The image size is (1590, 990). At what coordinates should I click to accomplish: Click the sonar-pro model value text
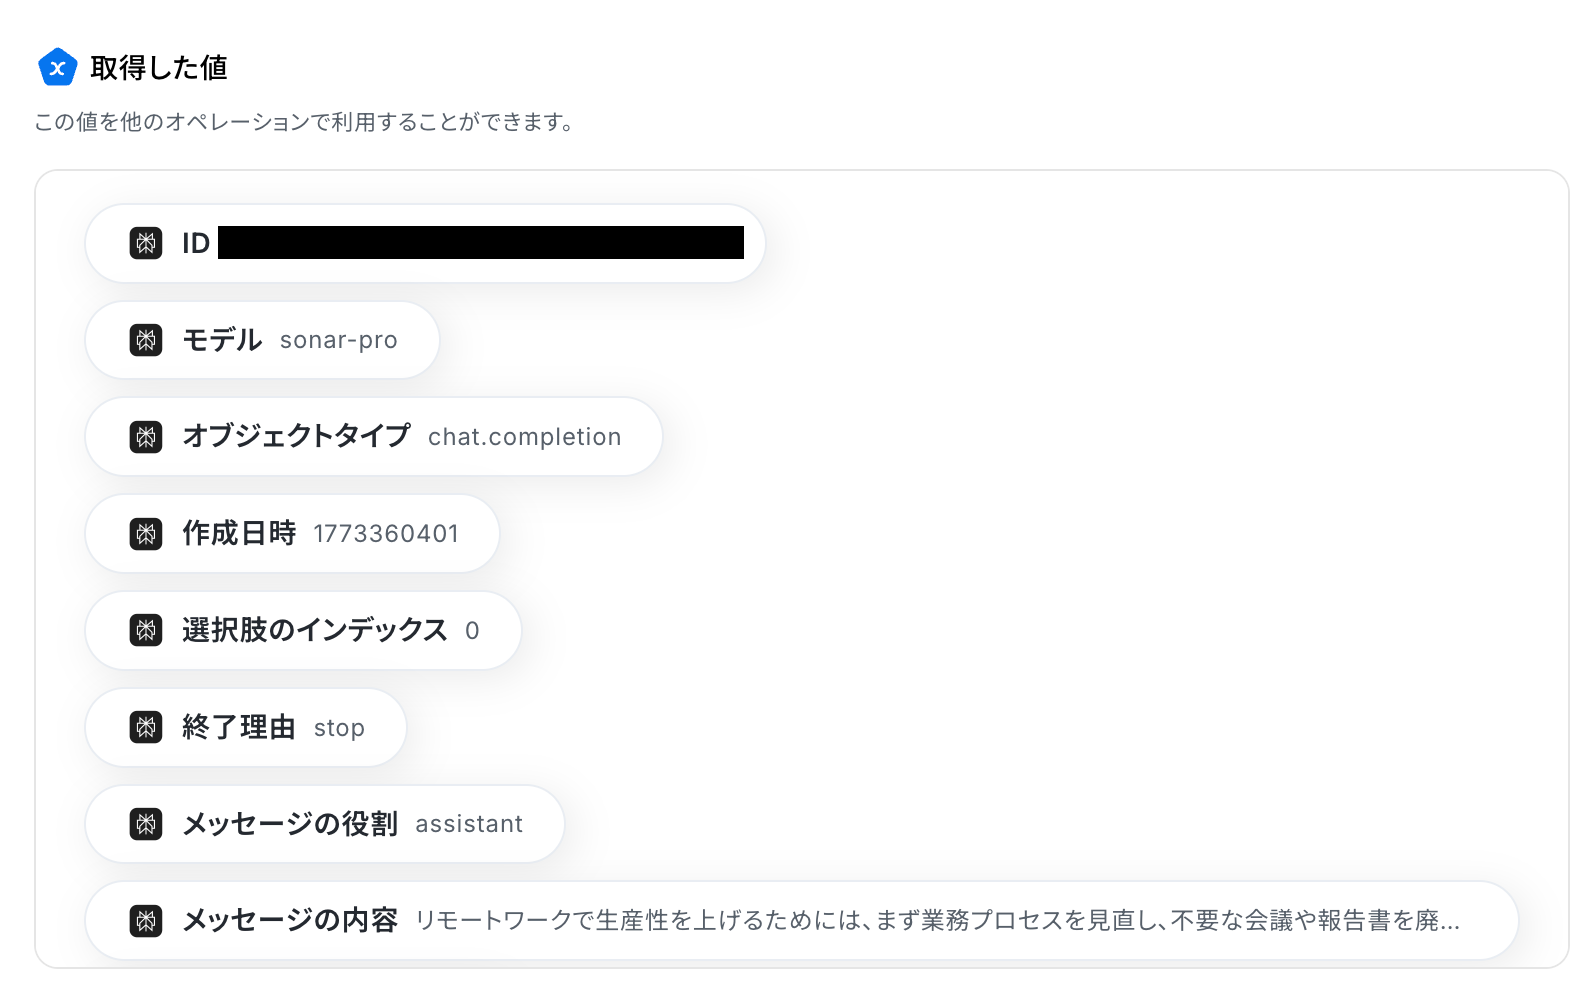point(338,341)
